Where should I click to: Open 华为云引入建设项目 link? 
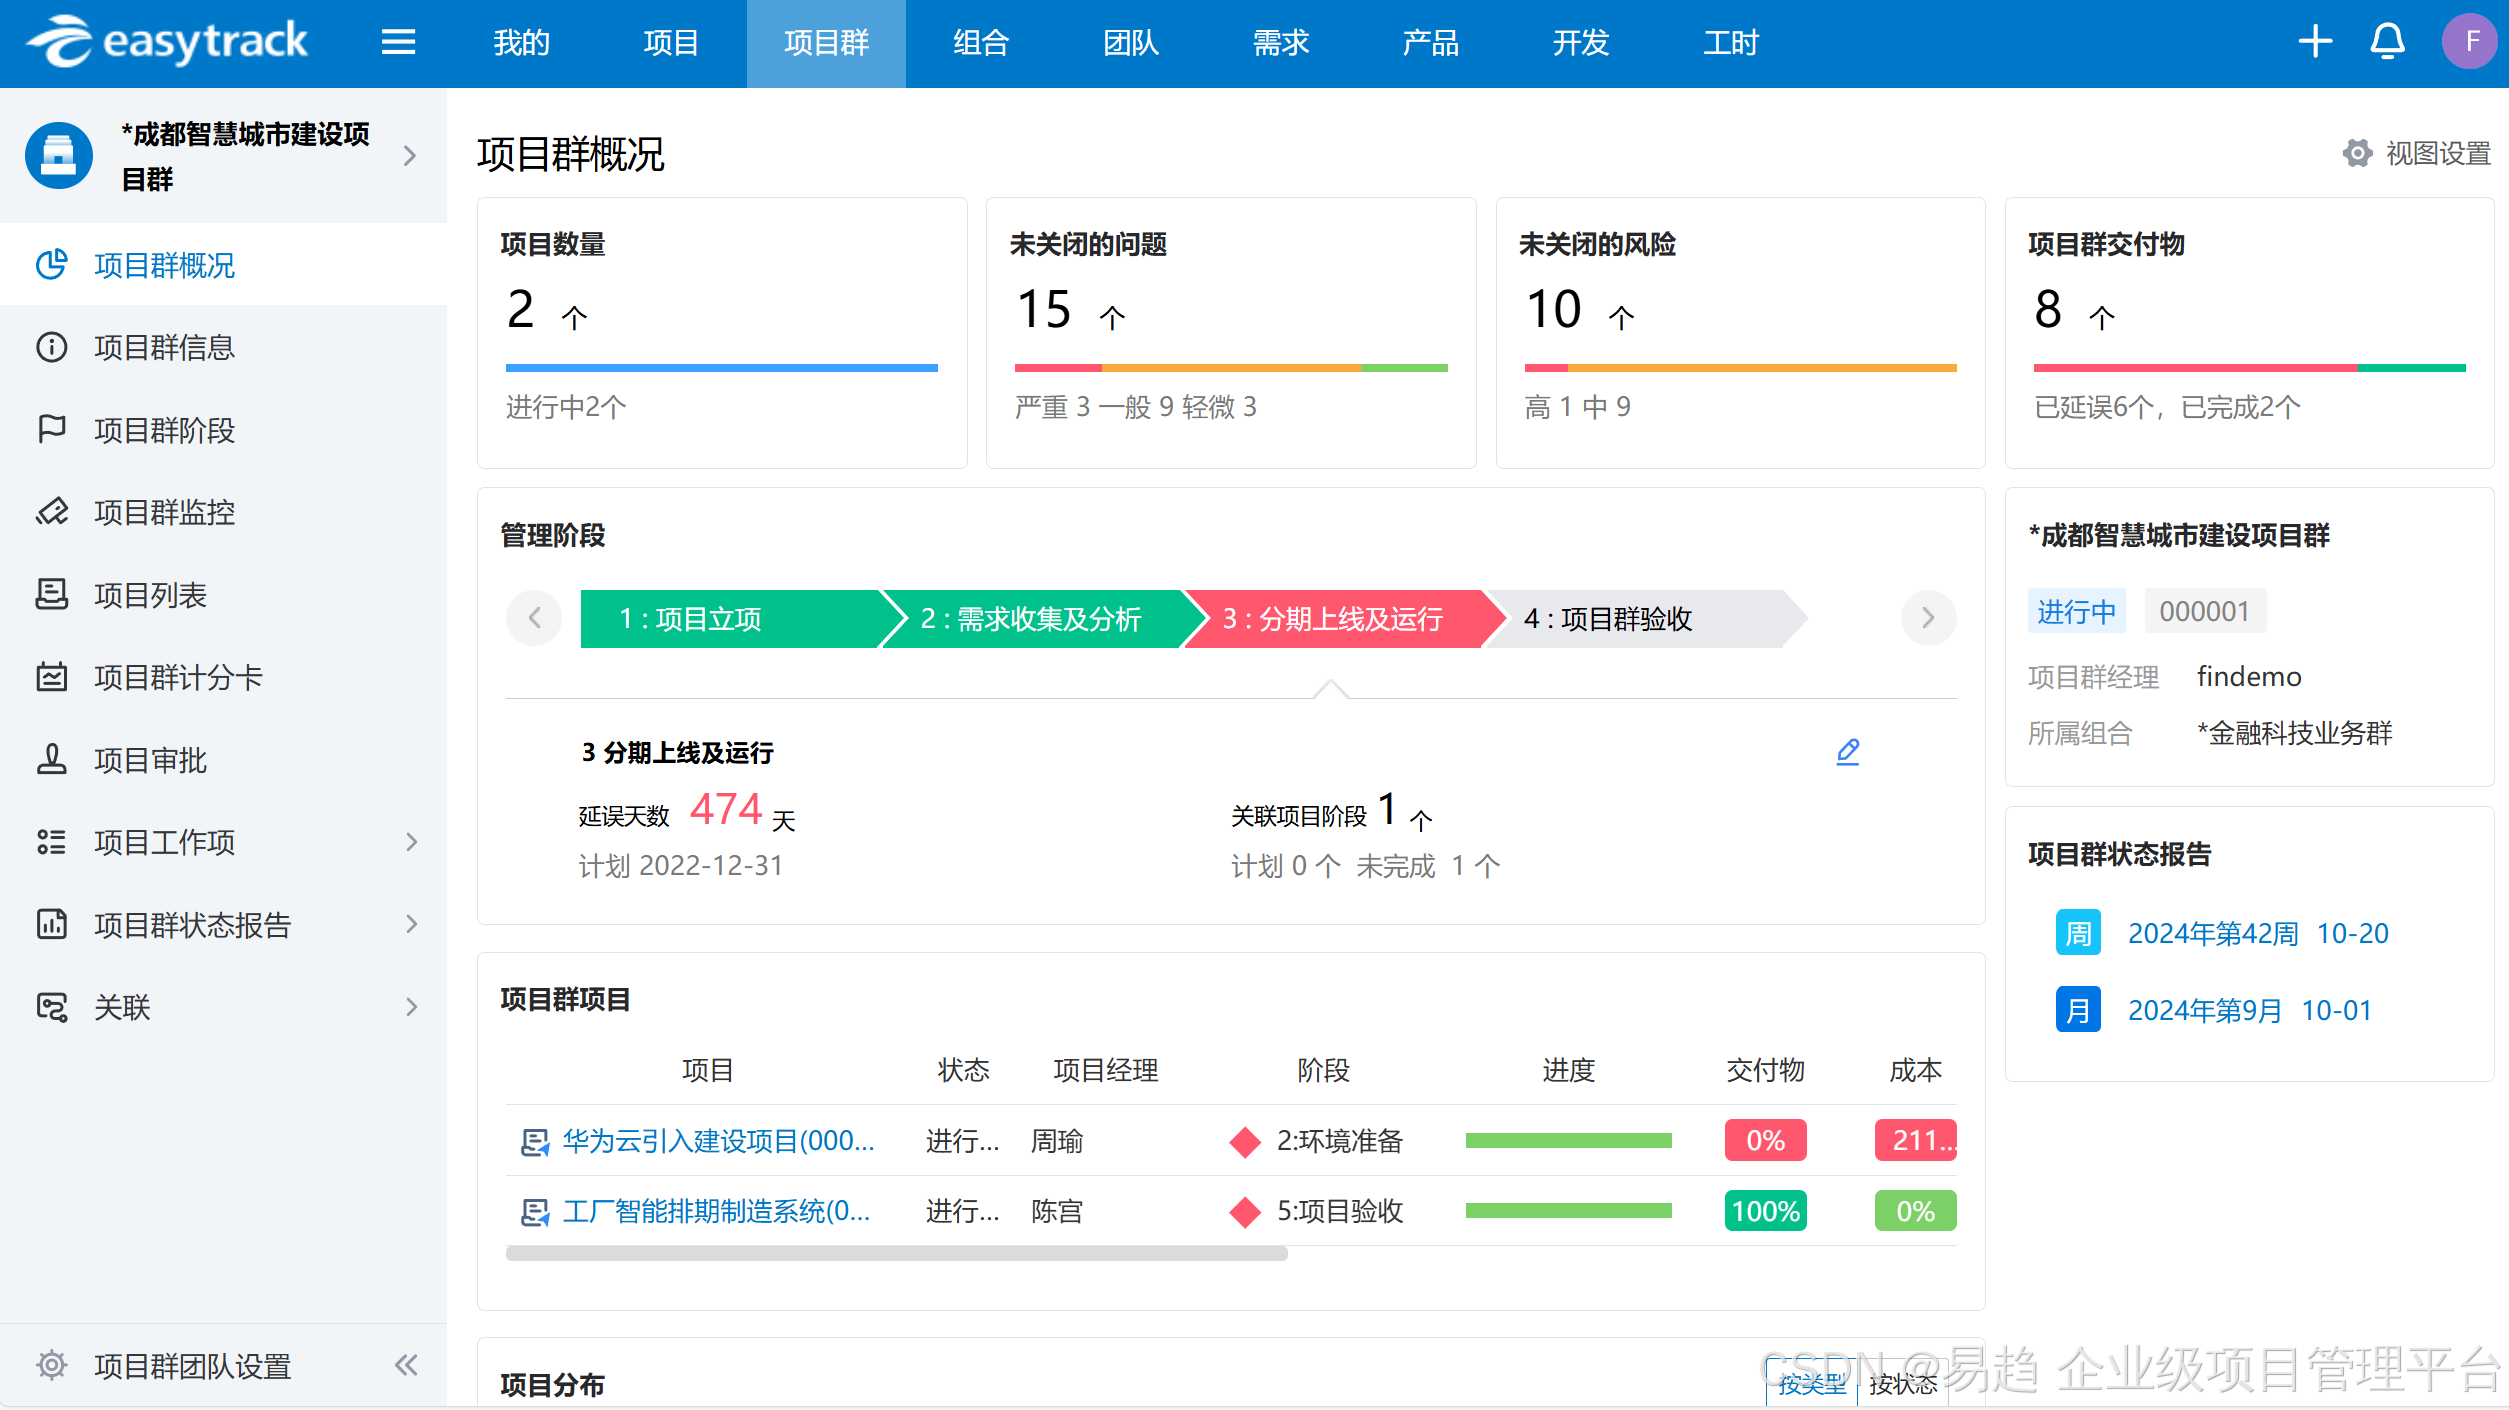tap(718, 1141)
